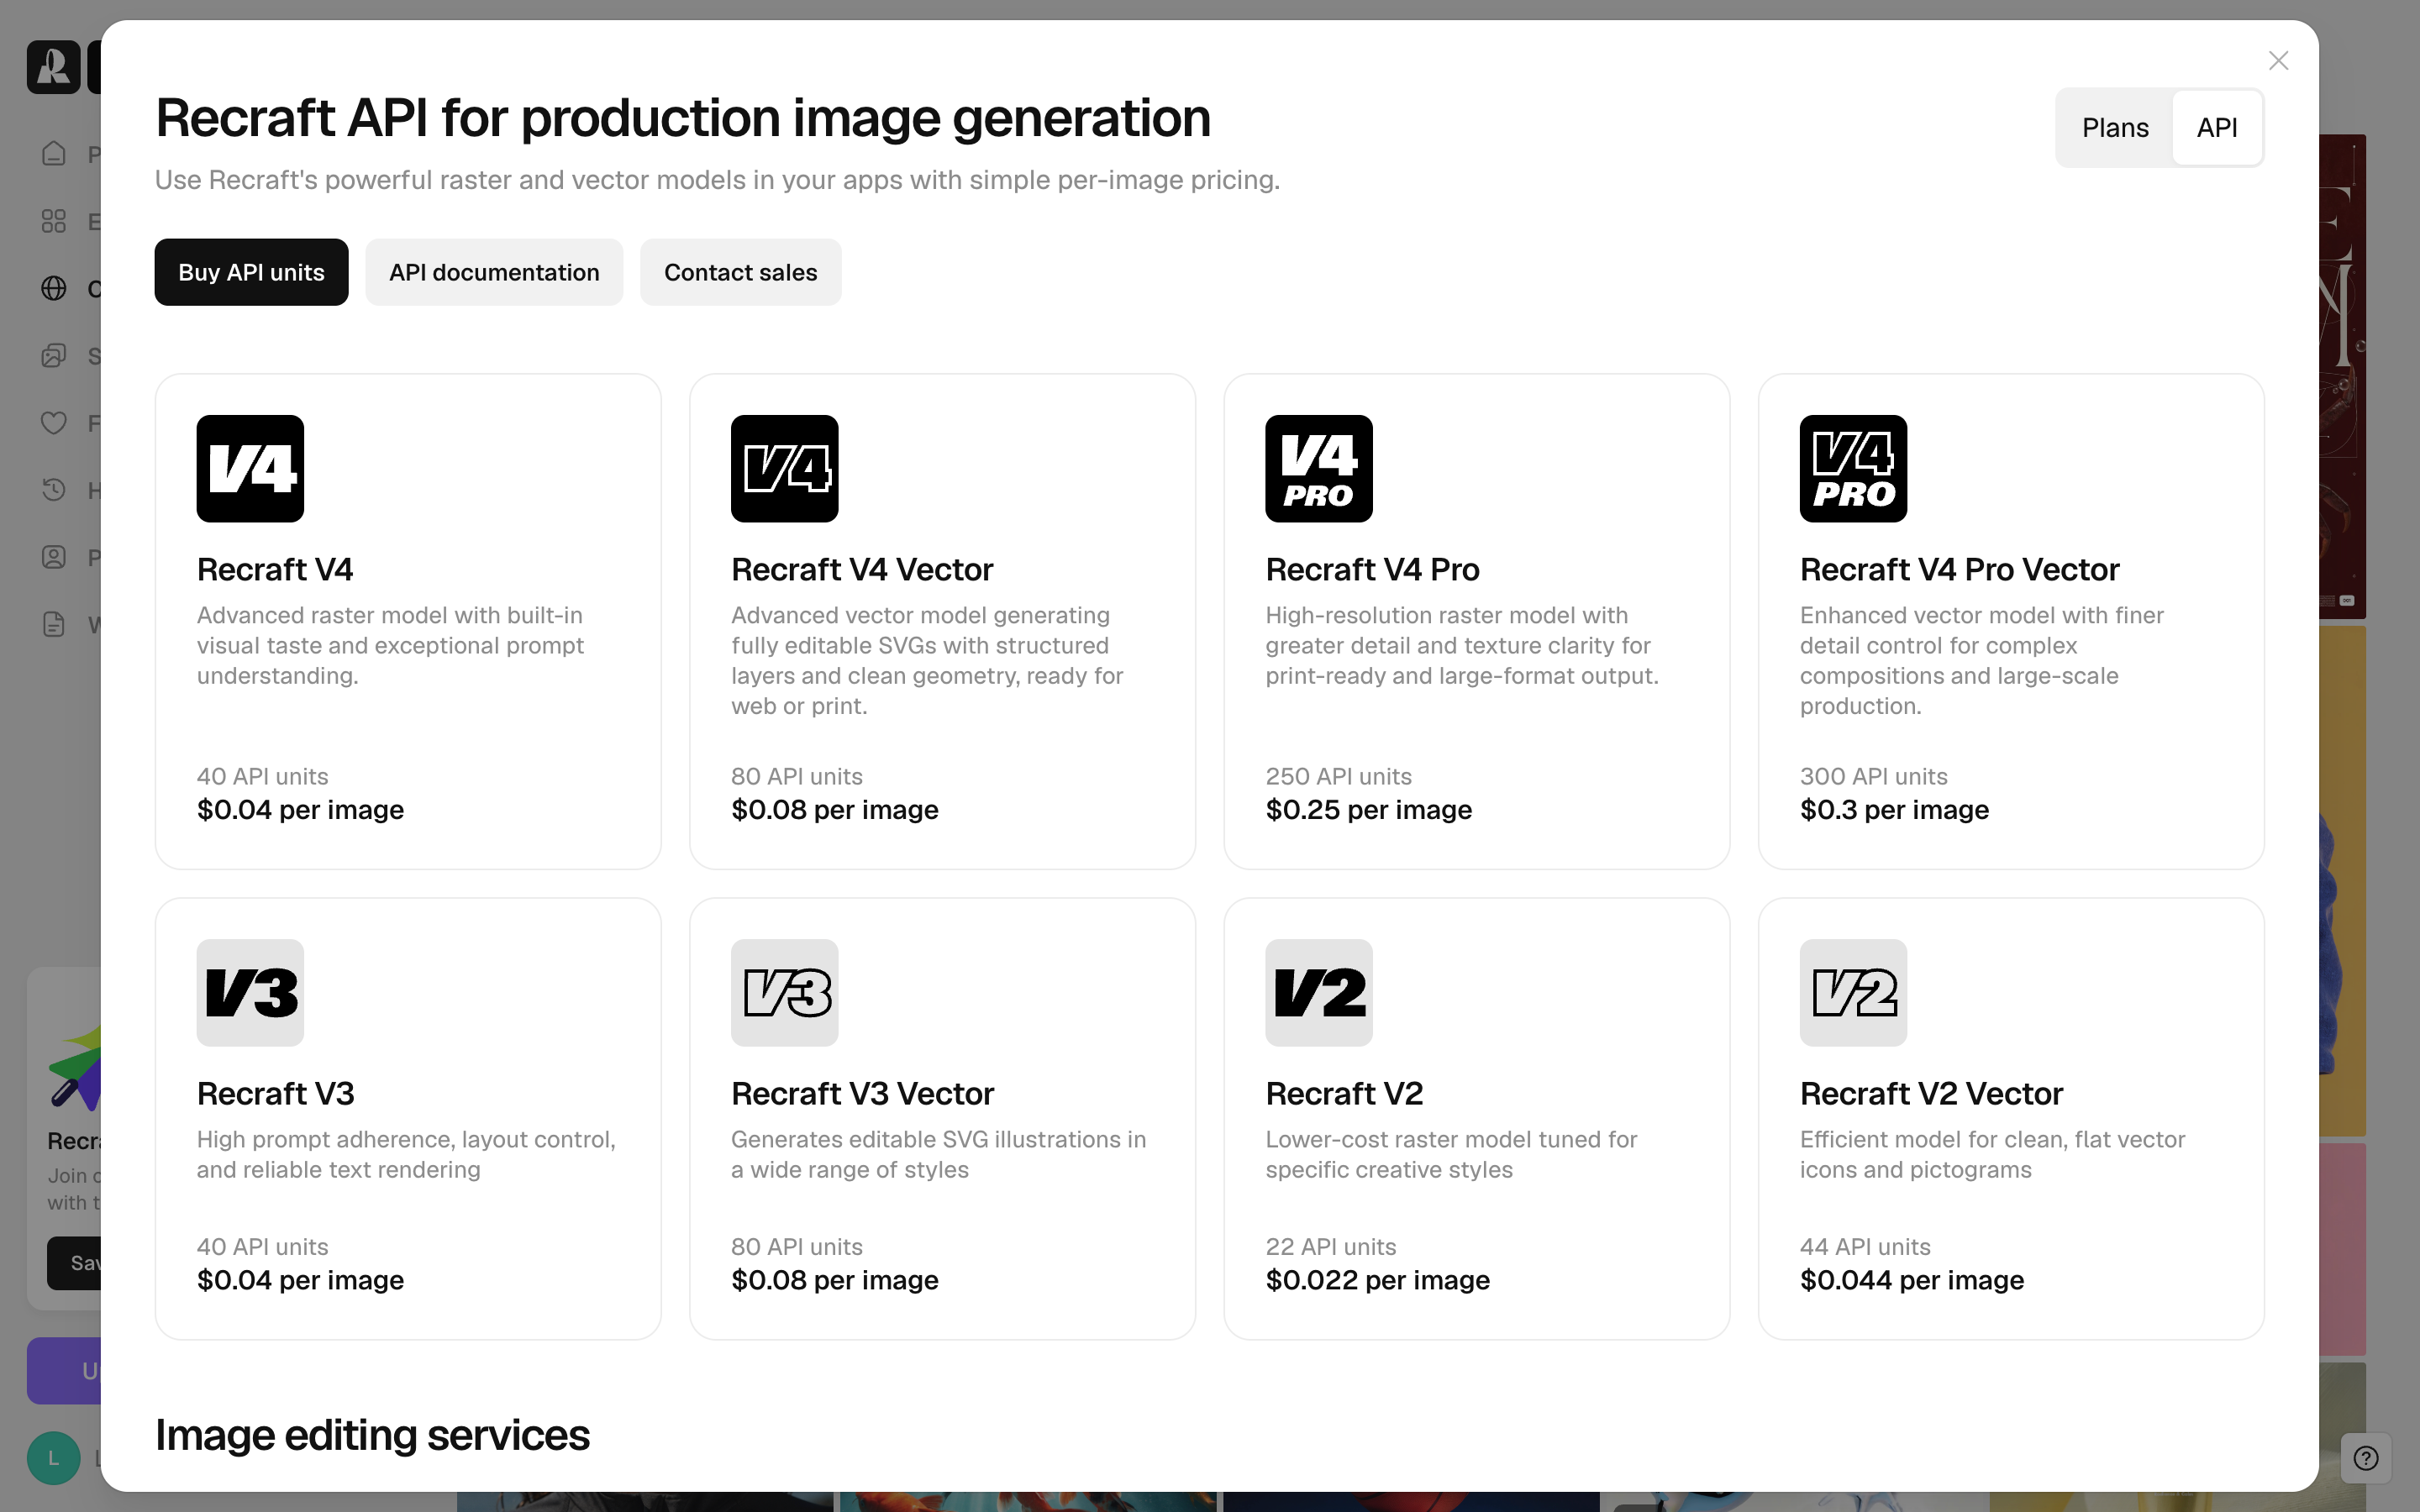Image resolution: width=2420 pixels, height=1512 pixels.
Task: Click the Recraft V2 model icon
Action: click(1319, 993)
